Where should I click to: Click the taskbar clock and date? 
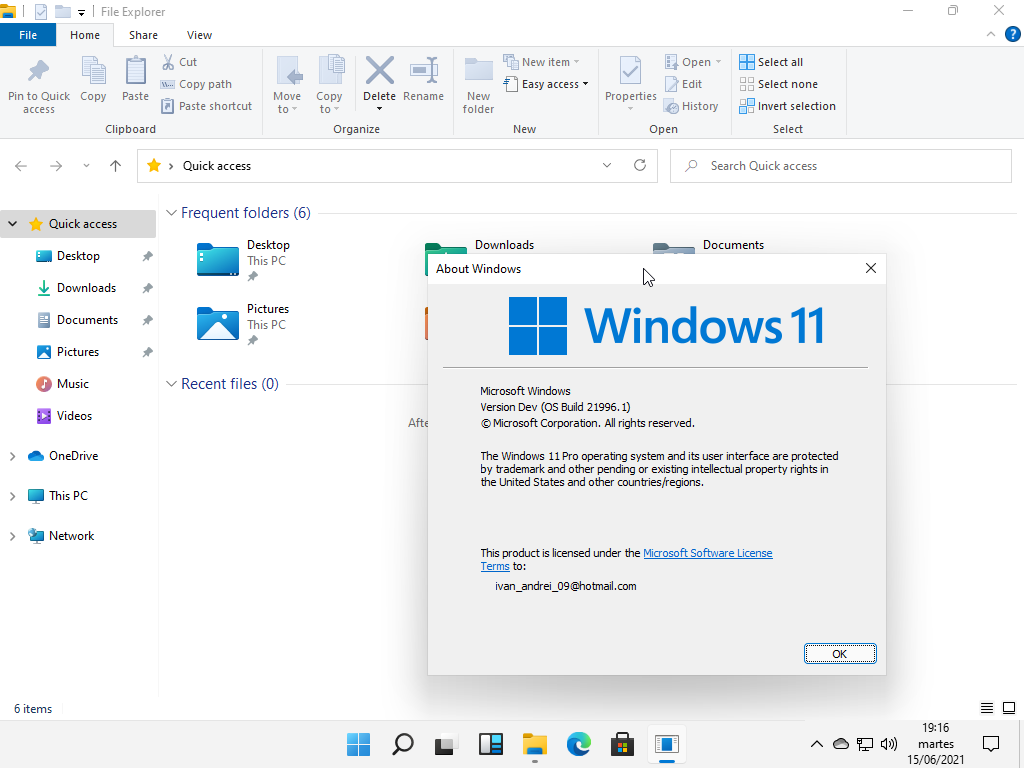[x=935, y=744]
